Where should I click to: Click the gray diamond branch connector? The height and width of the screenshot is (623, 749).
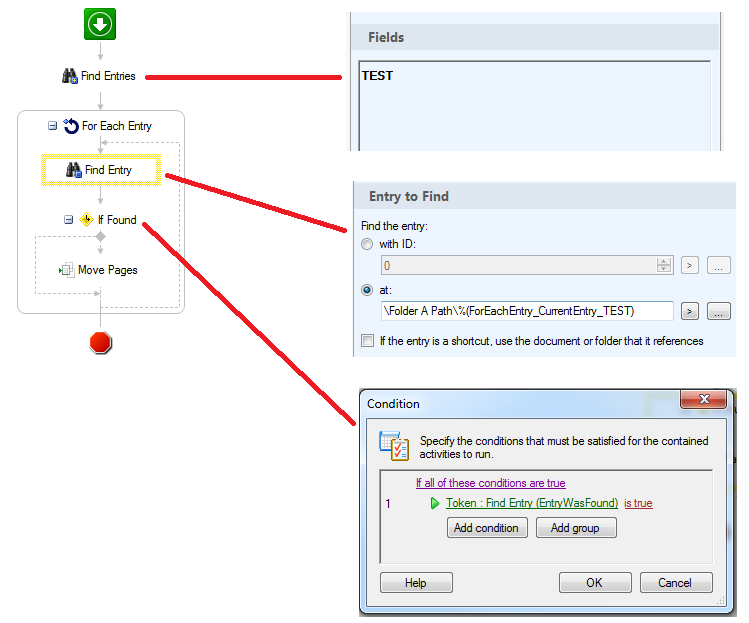pyautogui.click(x=100, y=236)
